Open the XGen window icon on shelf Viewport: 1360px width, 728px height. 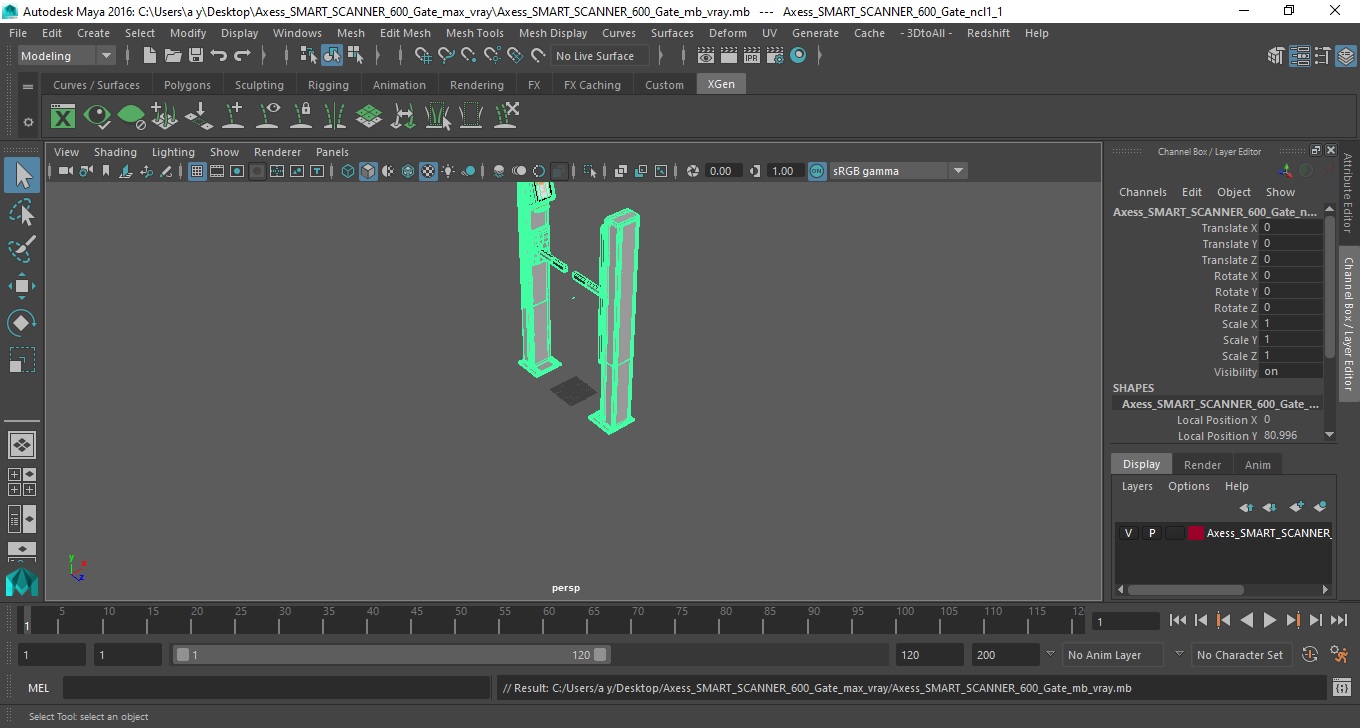[x=63, y=117]
